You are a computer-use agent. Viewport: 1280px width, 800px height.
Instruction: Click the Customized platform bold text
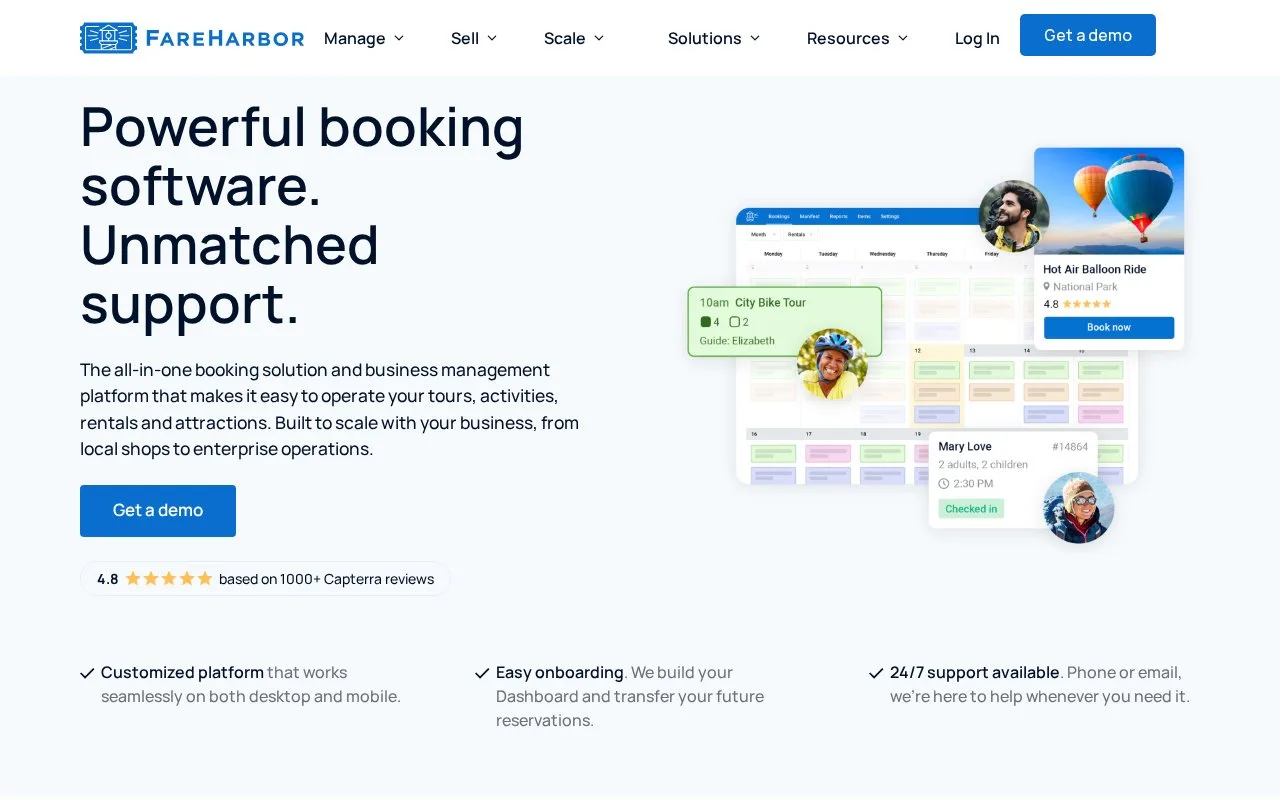click(182, 673)
